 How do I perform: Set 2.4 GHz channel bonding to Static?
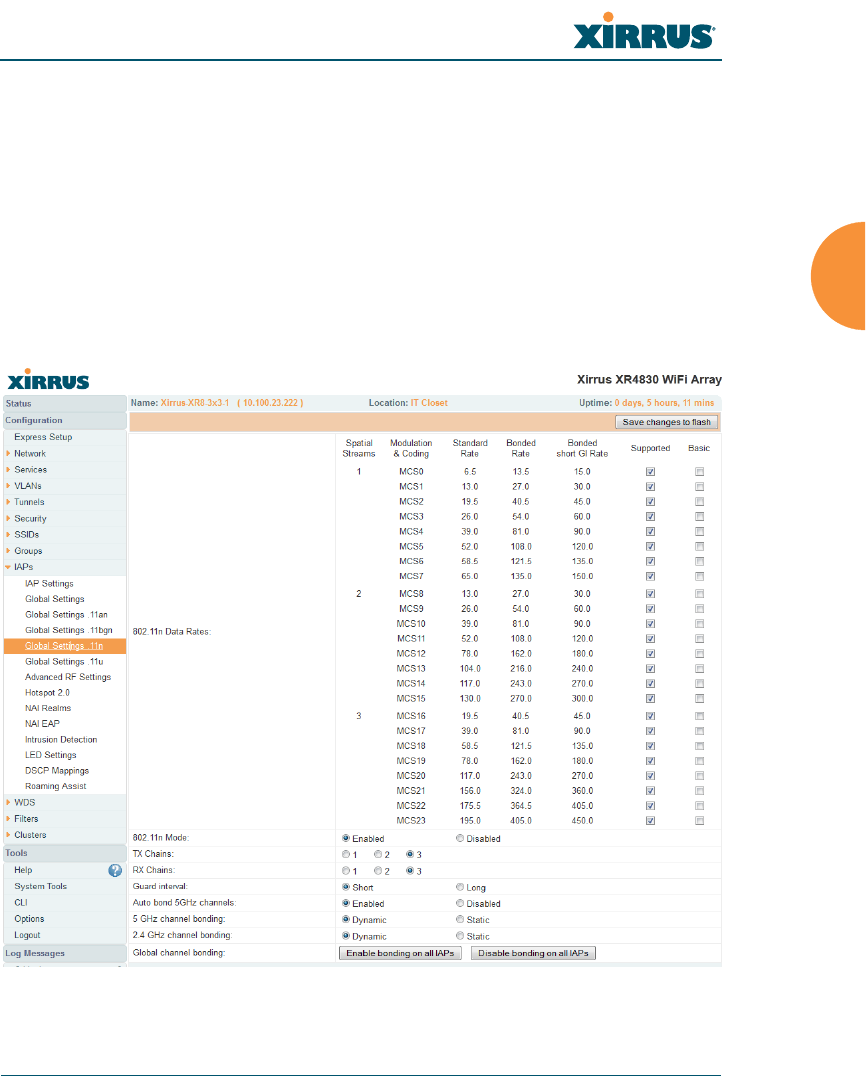460,935
